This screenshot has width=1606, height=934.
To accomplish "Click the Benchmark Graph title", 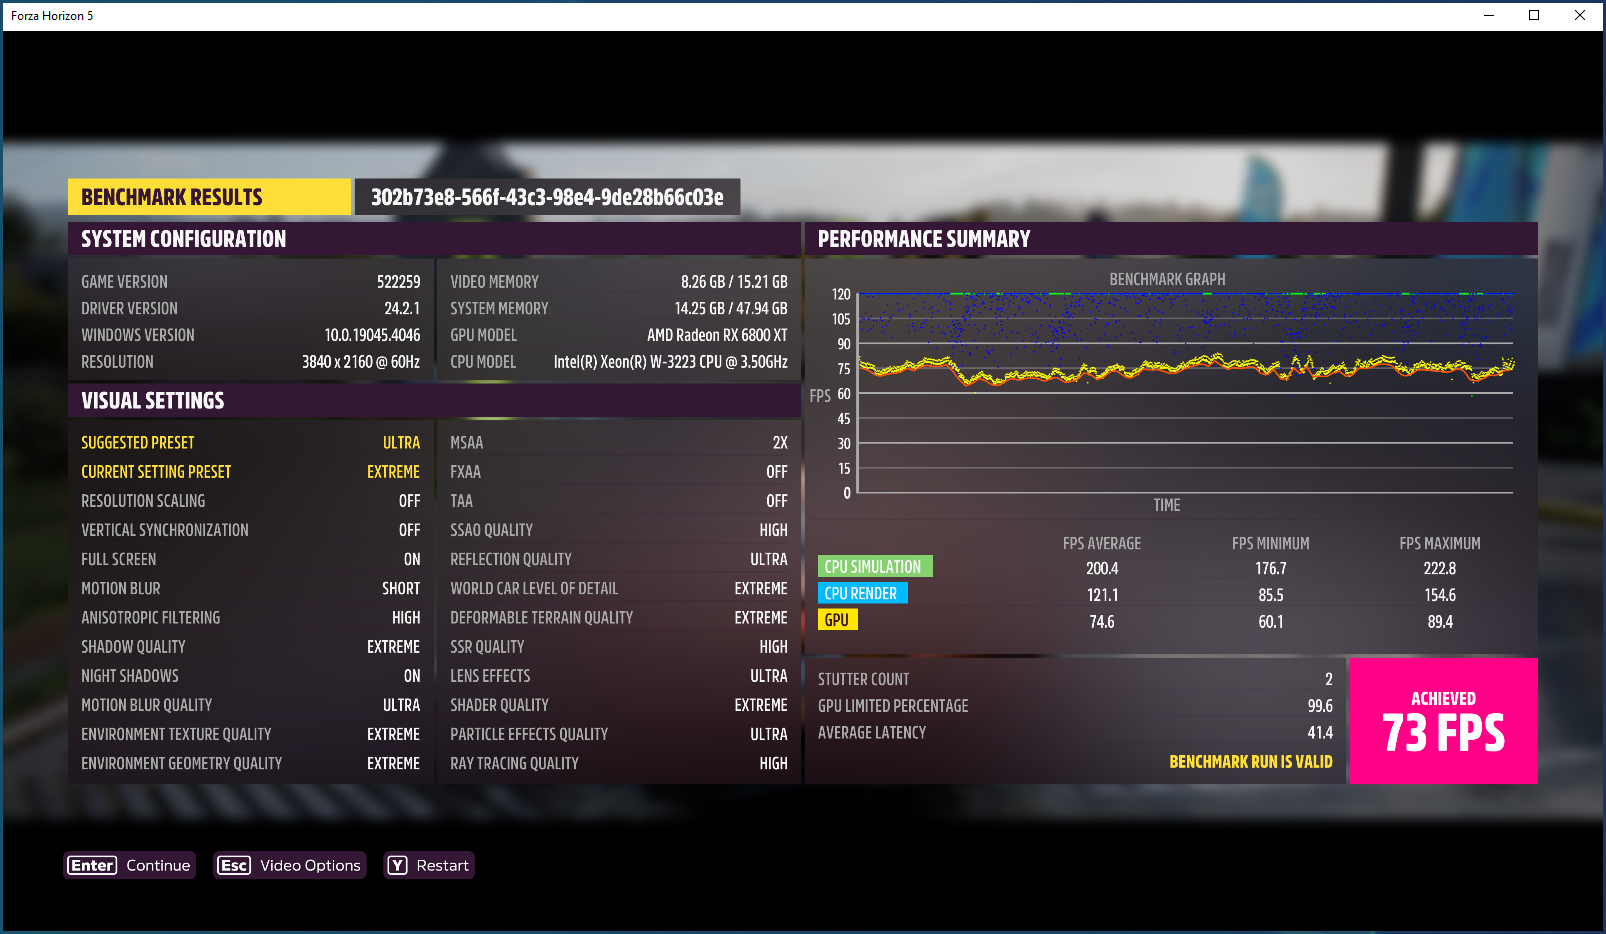I will [x=1167, y=280].
